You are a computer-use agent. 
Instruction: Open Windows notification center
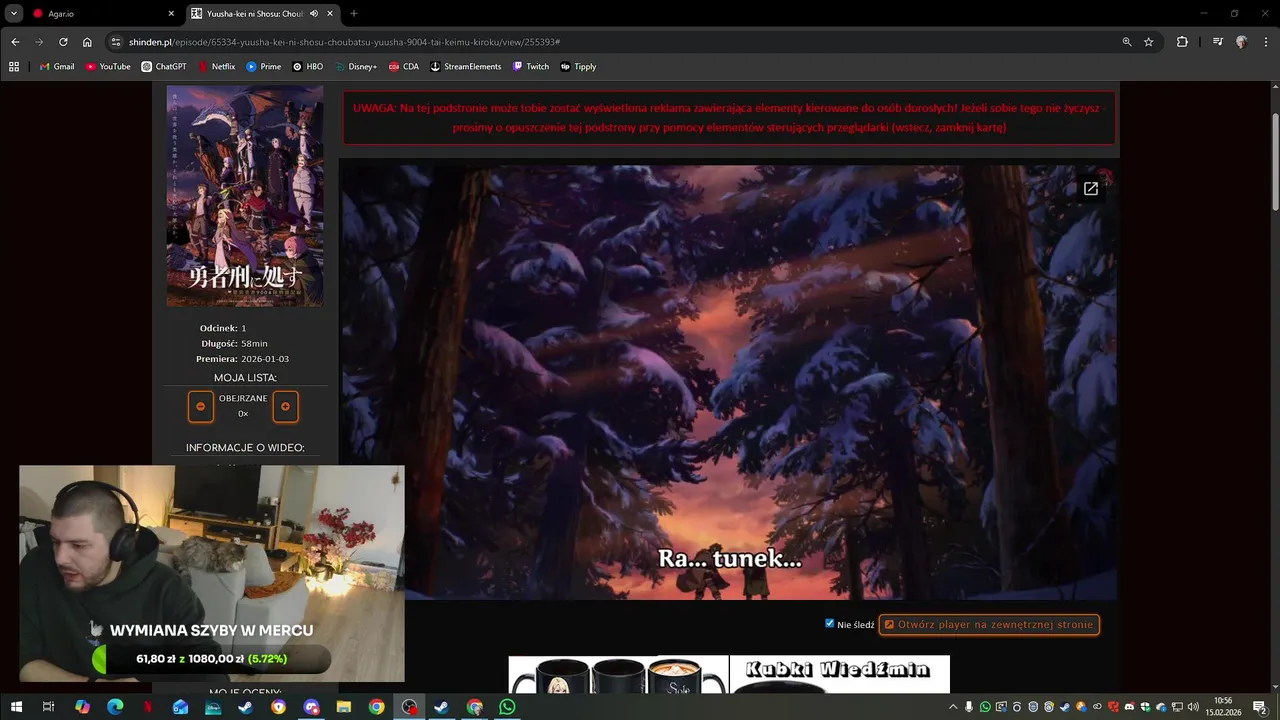(1260, 707)
